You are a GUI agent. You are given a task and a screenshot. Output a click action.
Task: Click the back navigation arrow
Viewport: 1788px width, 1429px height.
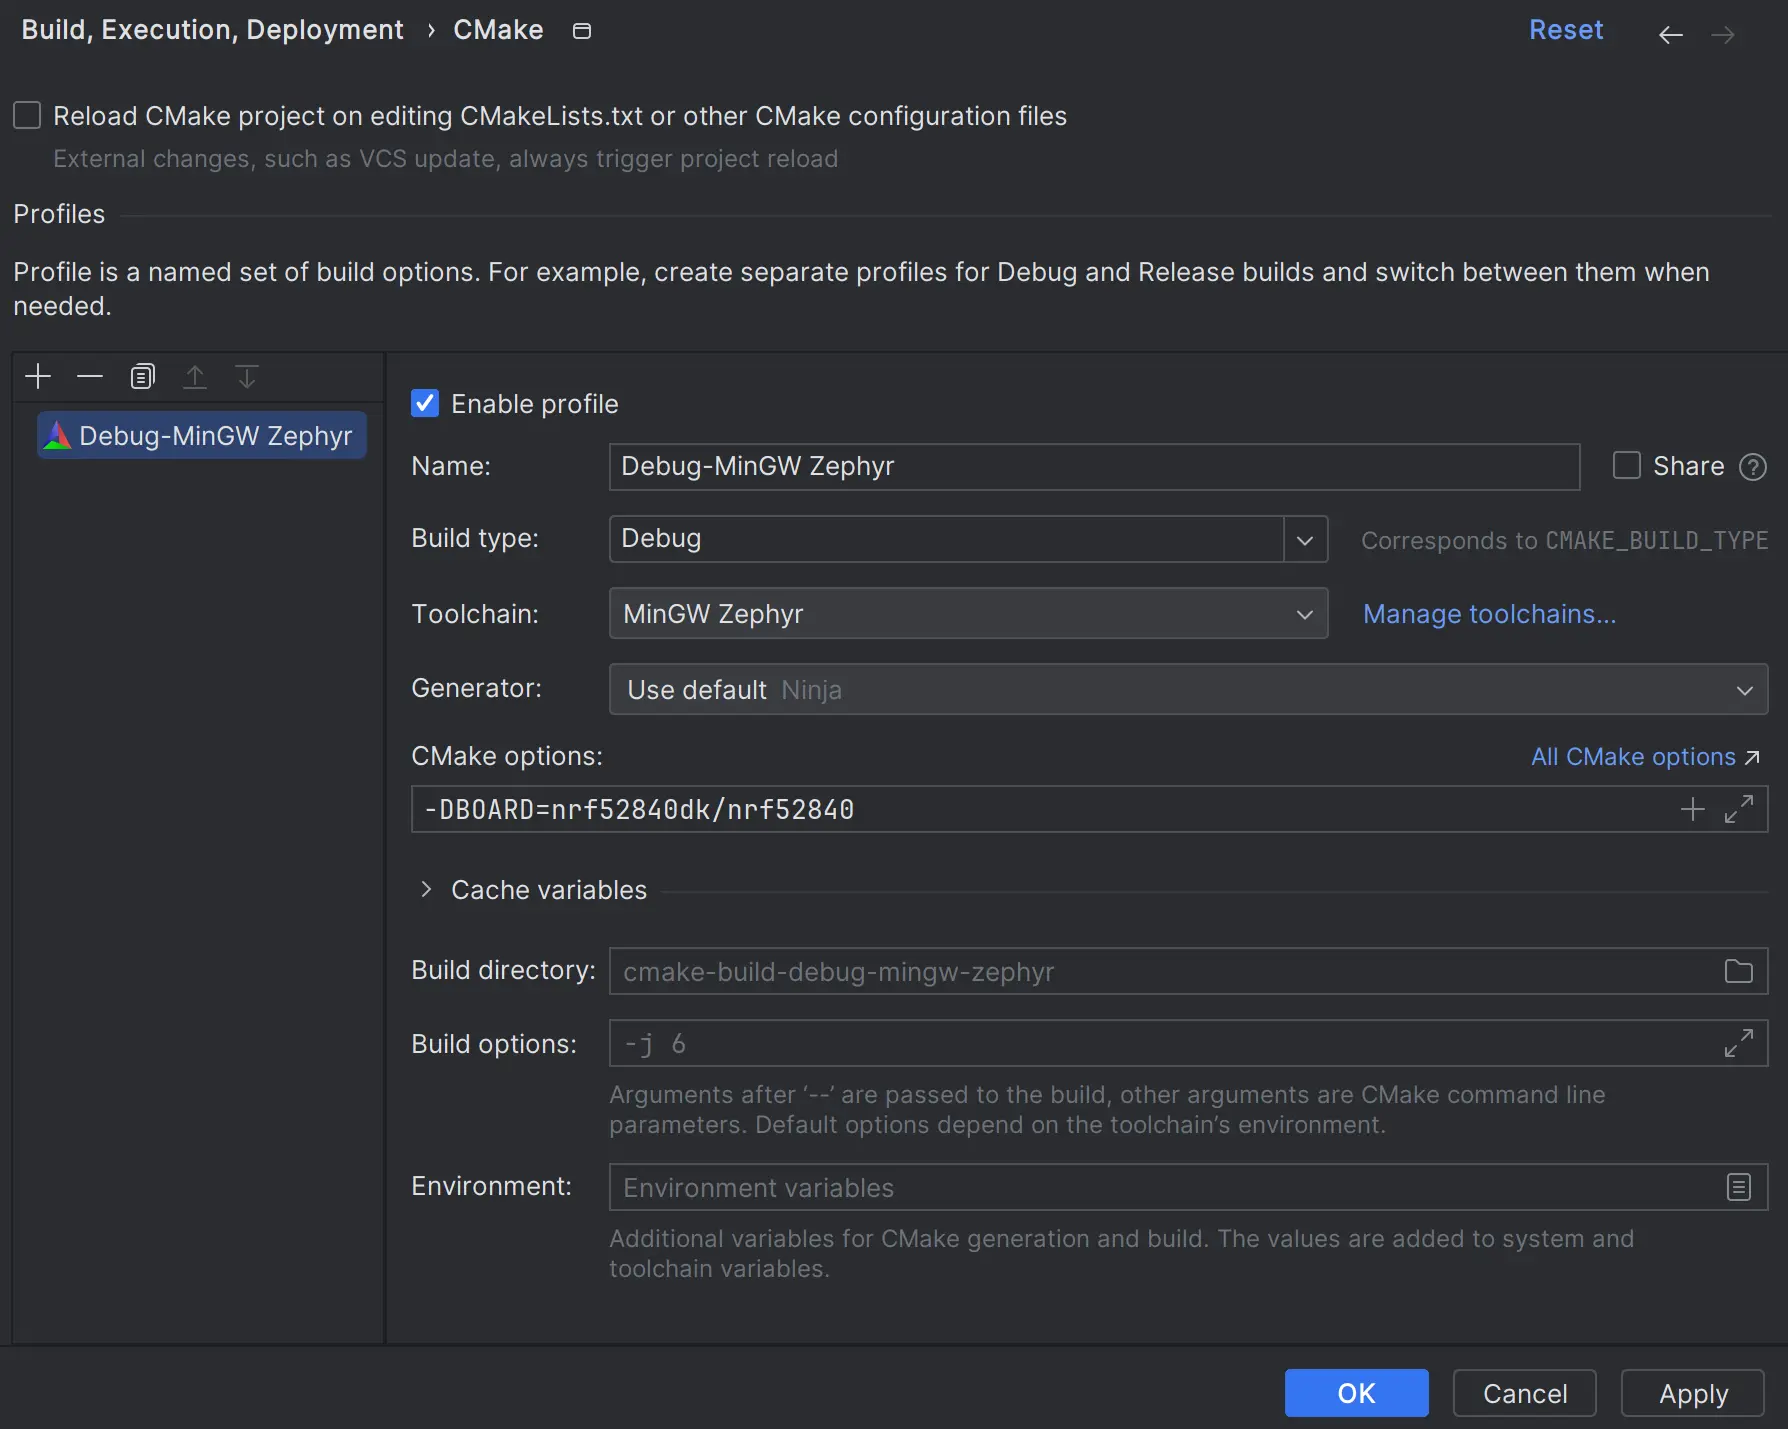(x=1670, y=35)
